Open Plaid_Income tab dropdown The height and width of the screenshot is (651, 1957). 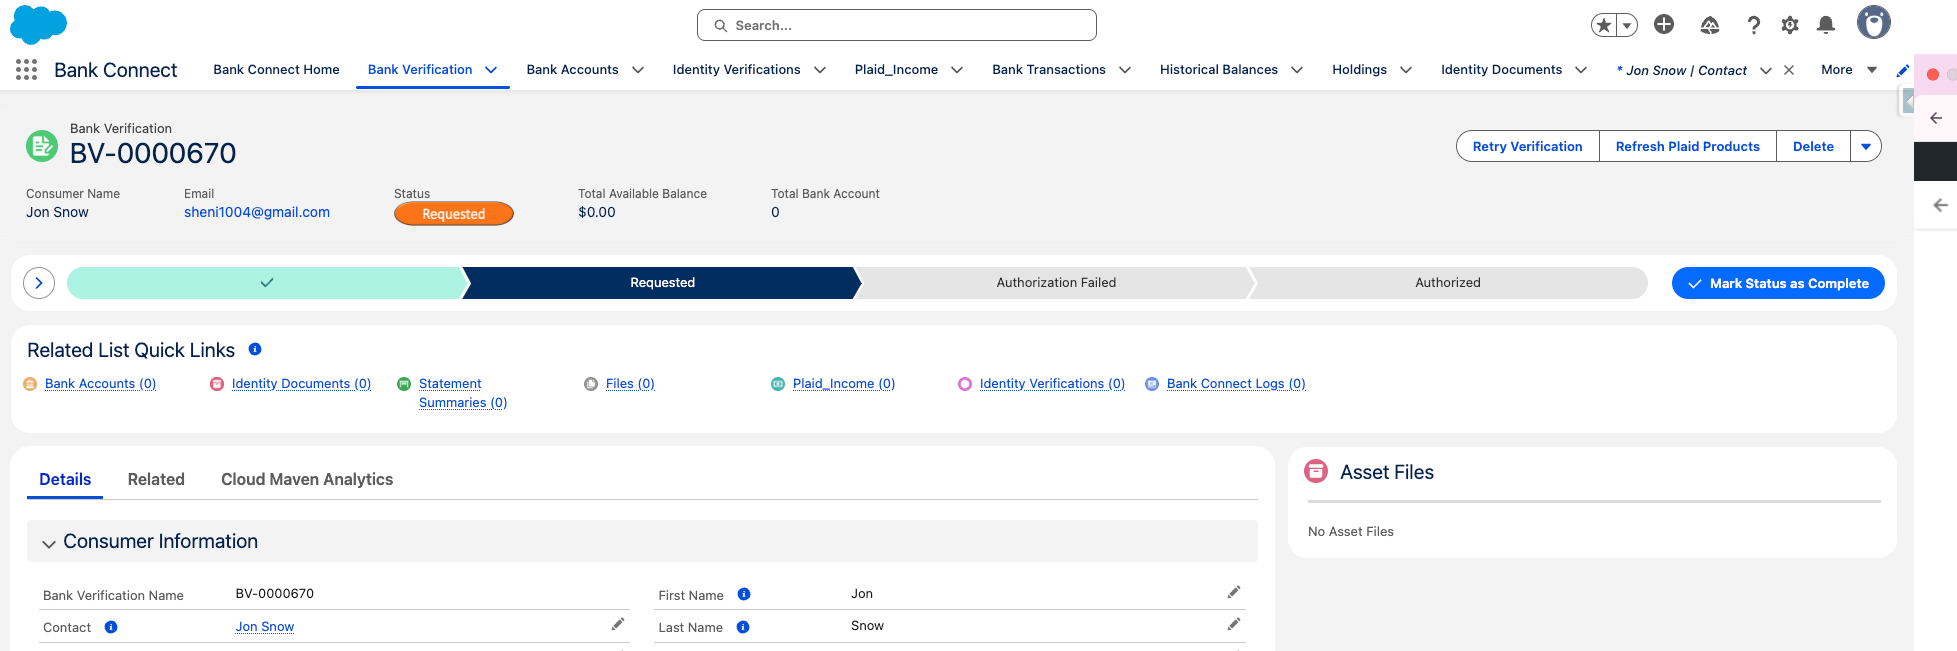tap(957, 70)
